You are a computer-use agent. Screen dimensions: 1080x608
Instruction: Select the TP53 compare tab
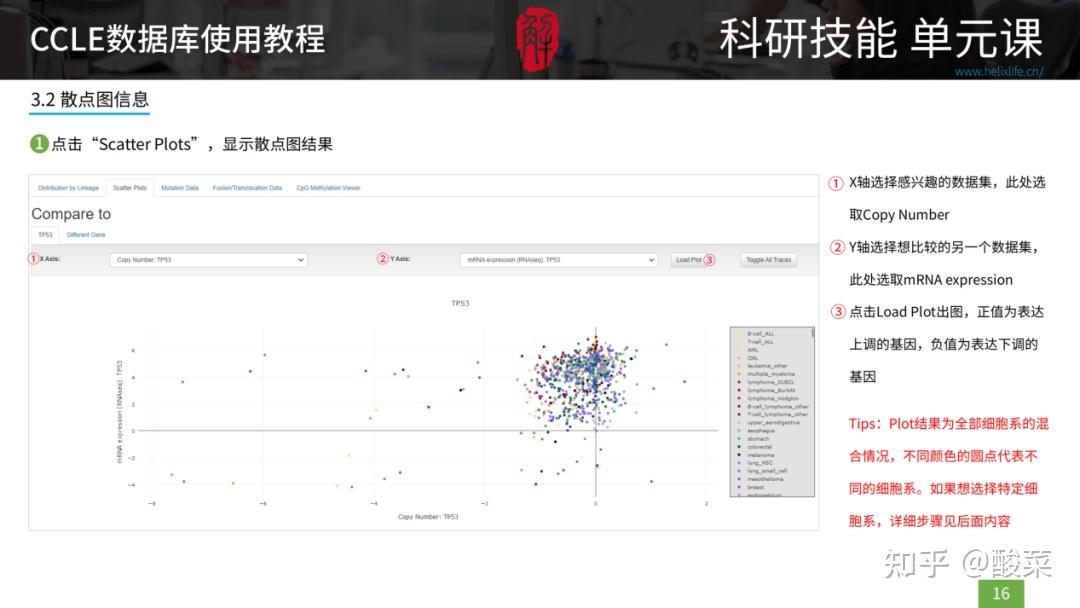45,235
